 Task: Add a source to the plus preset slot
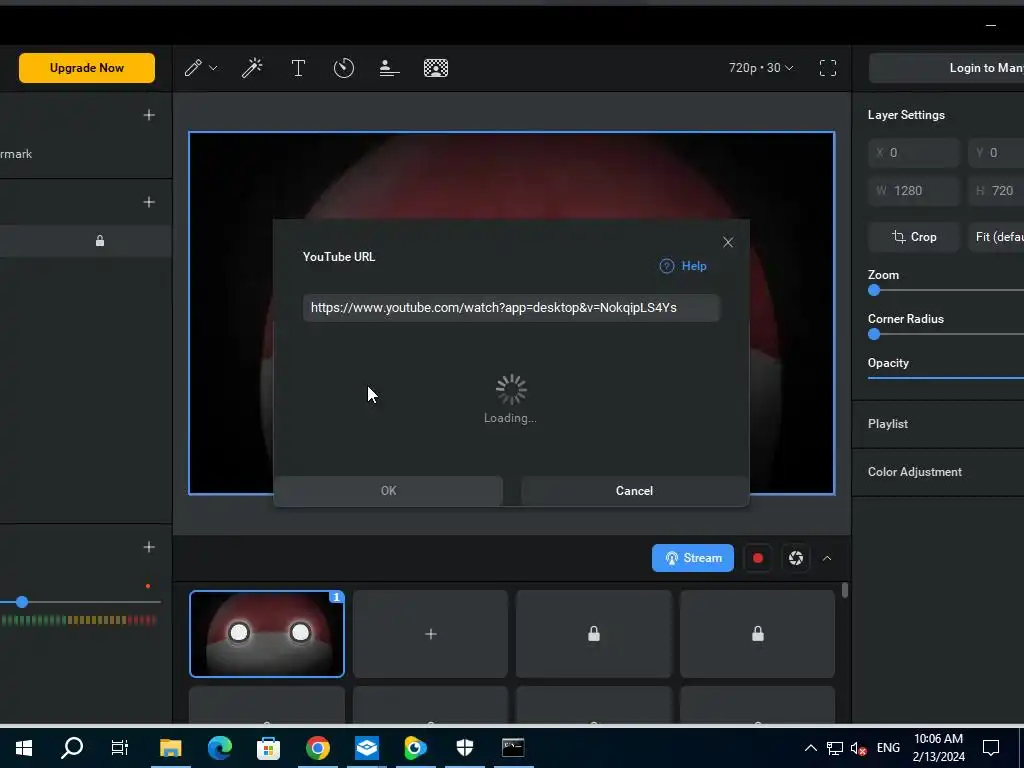(x=430, y=634)
